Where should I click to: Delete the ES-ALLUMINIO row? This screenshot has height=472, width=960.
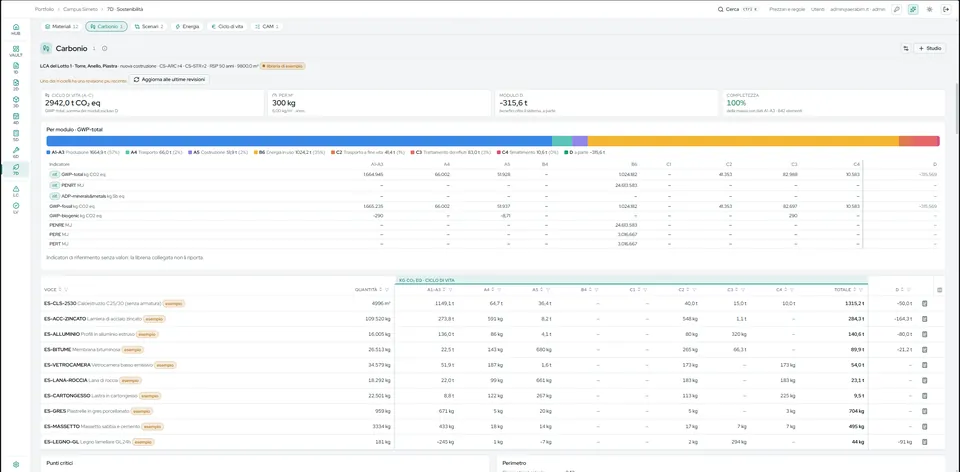pos(924,334)
